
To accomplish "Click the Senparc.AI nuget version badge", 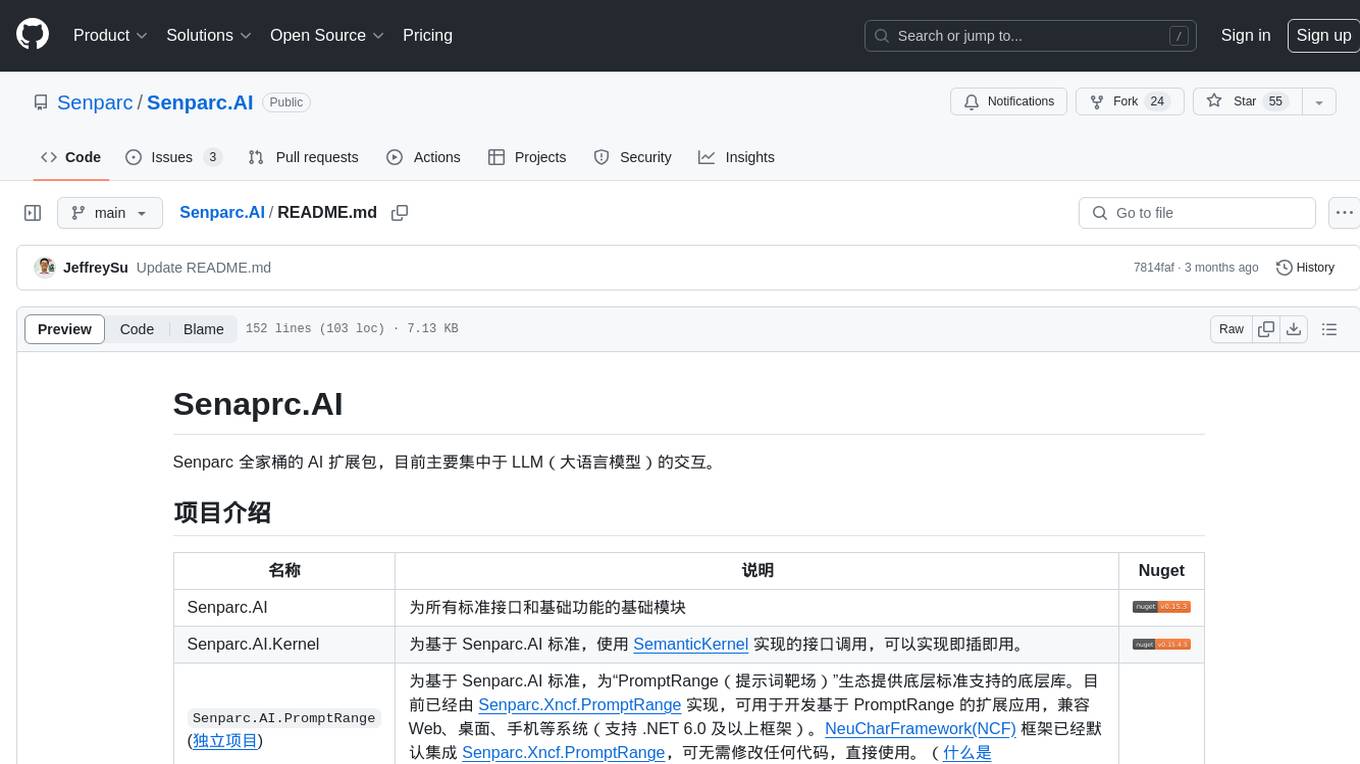I will click(1161, 607).
